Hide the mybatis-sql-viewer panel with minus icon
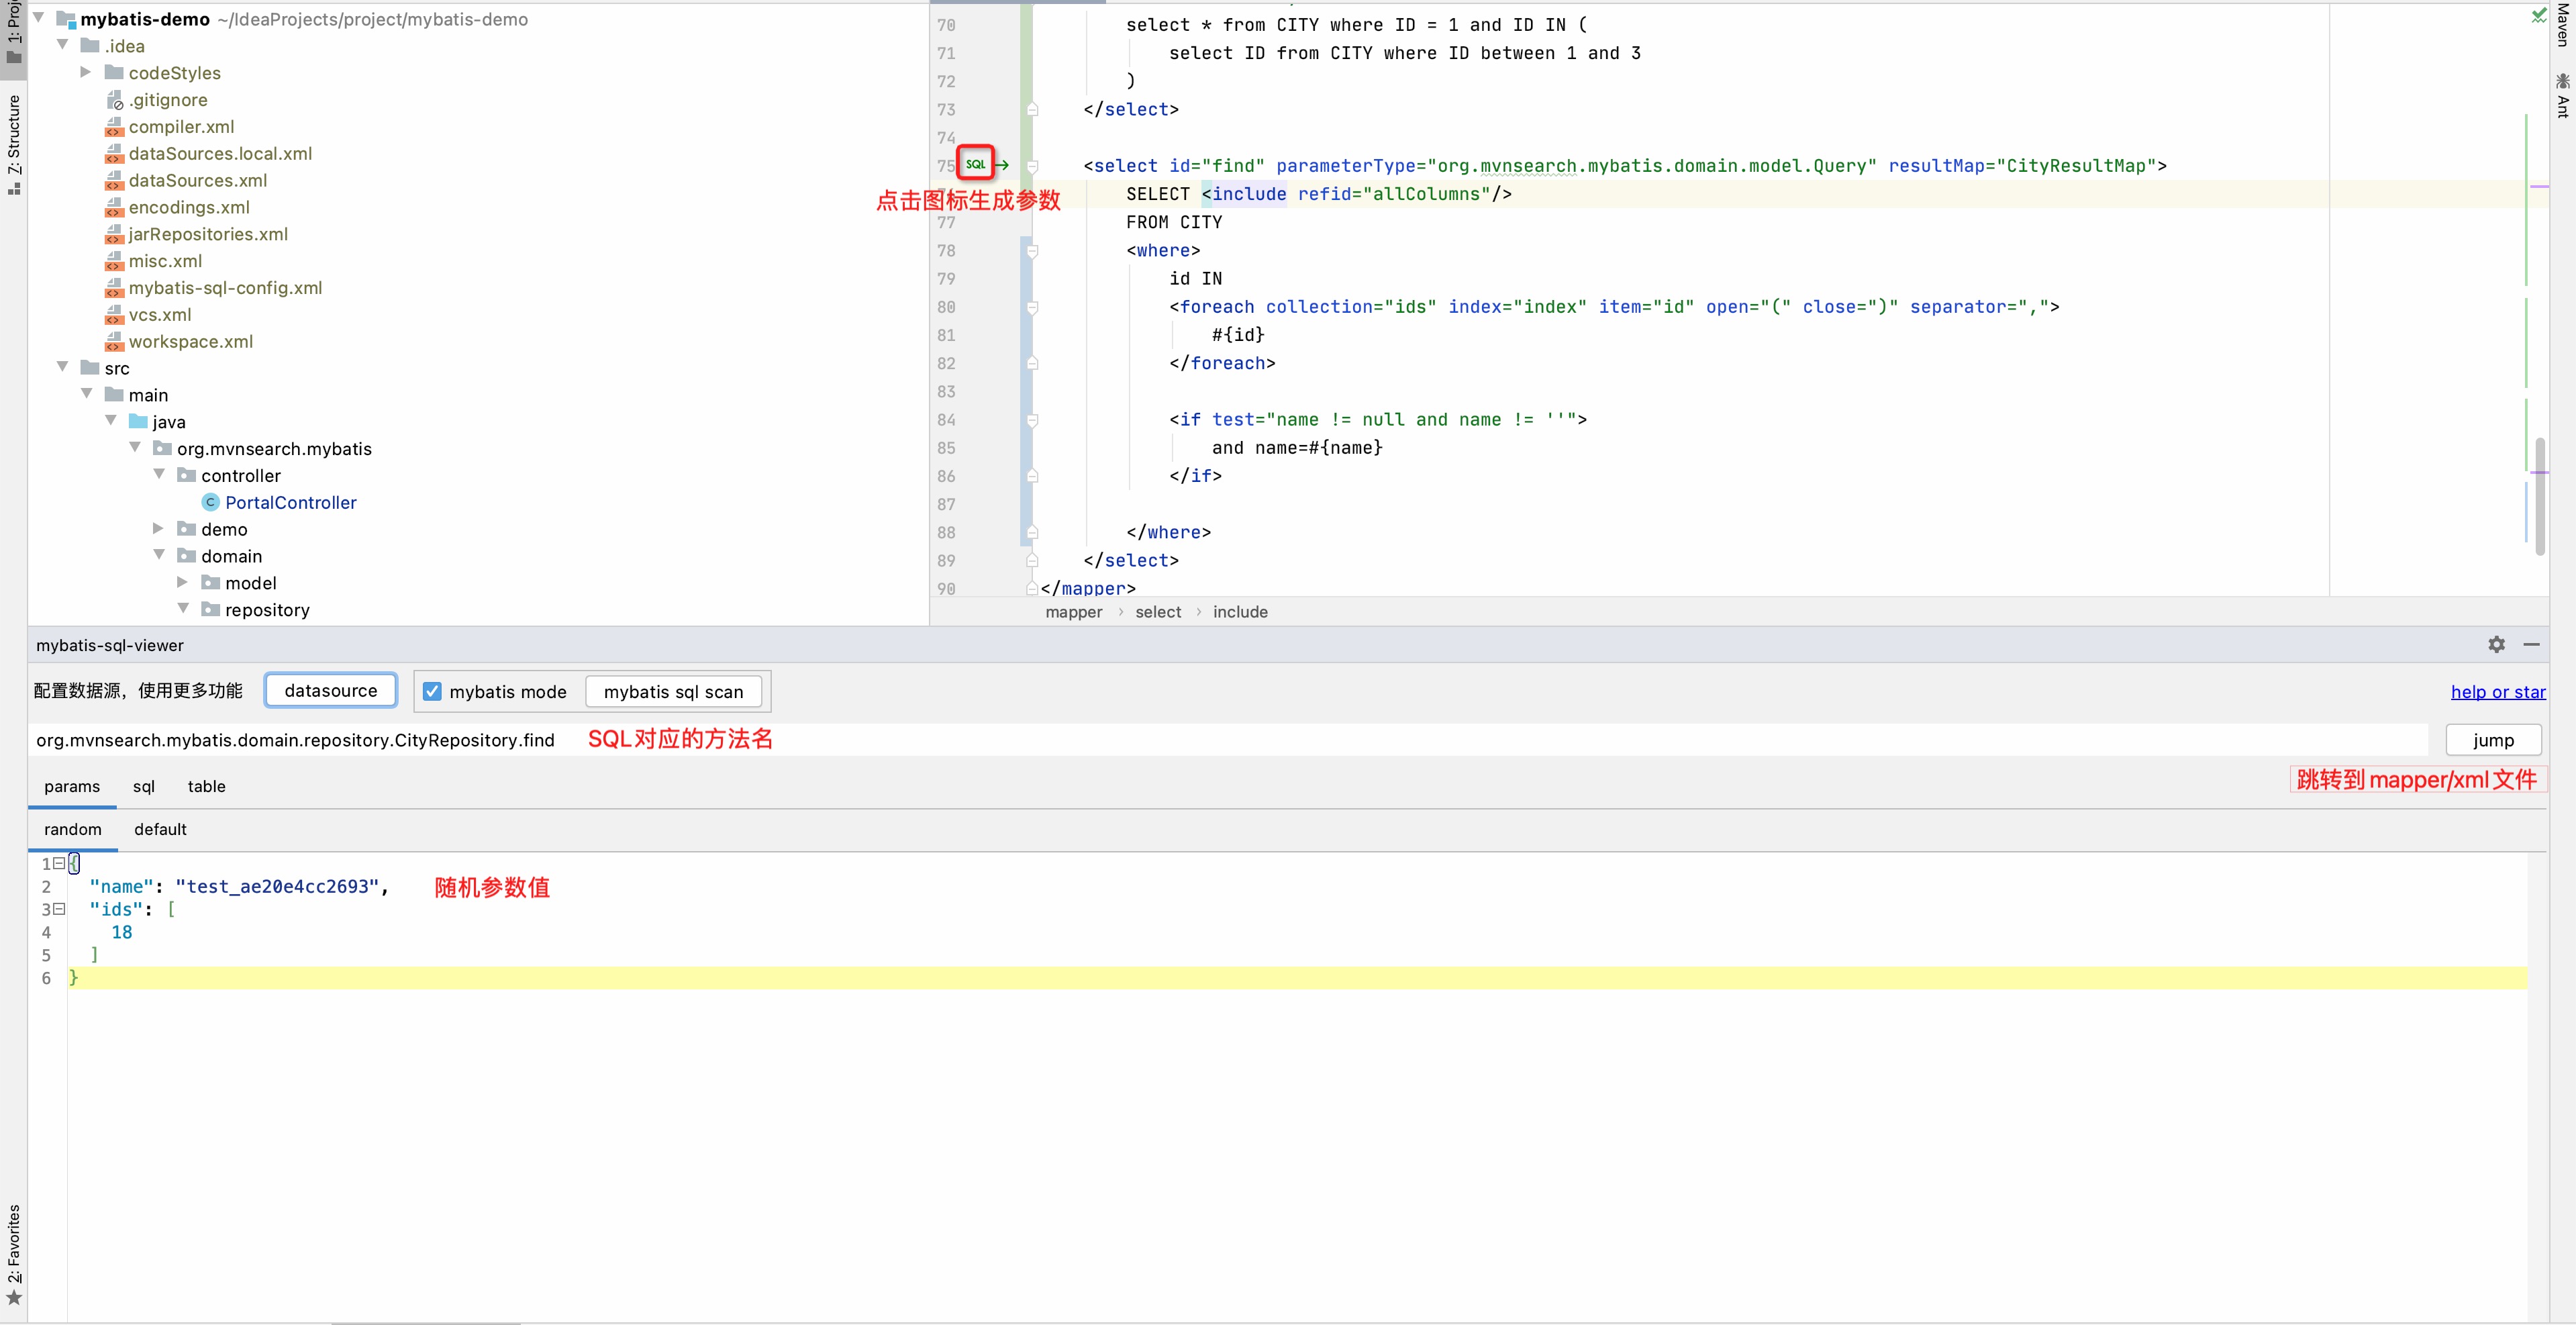 (x=2531, y=645)
